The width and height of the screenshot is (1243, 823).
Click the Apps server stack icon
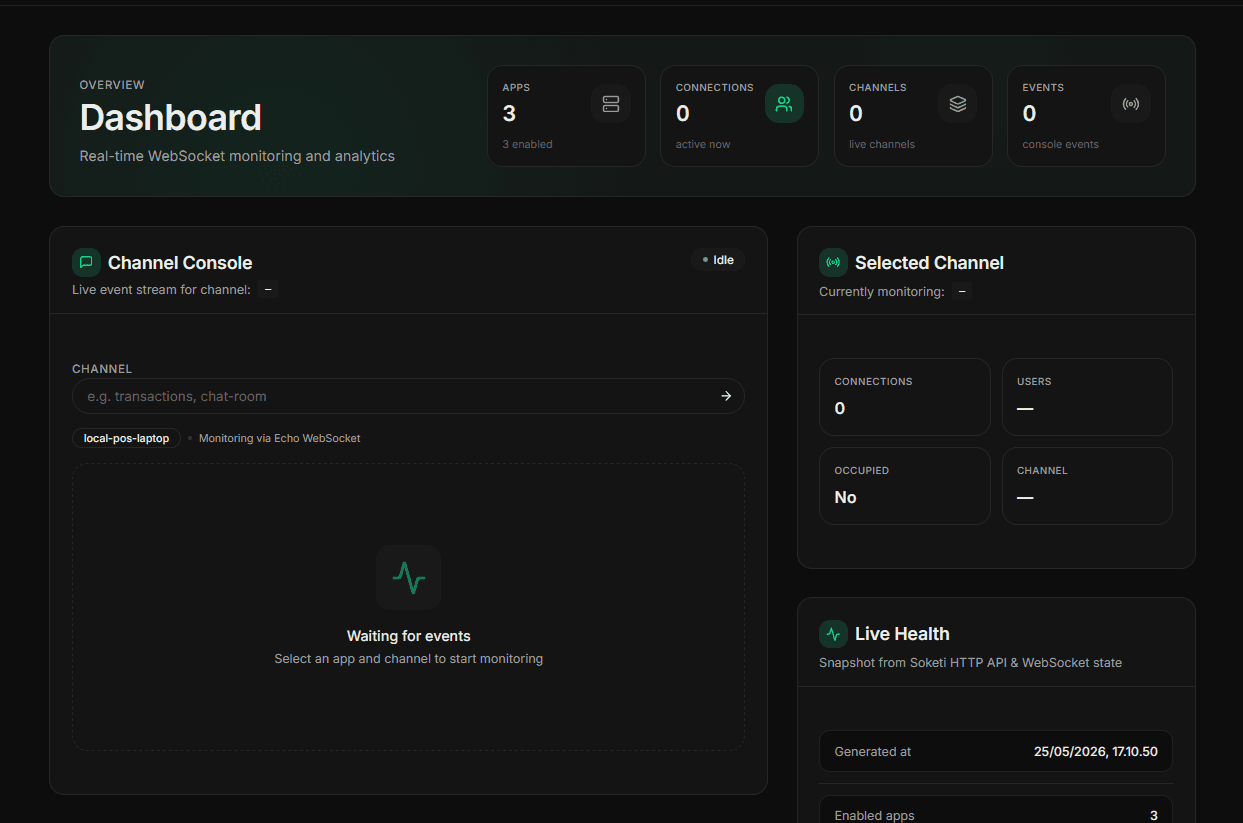pos(611,104)
